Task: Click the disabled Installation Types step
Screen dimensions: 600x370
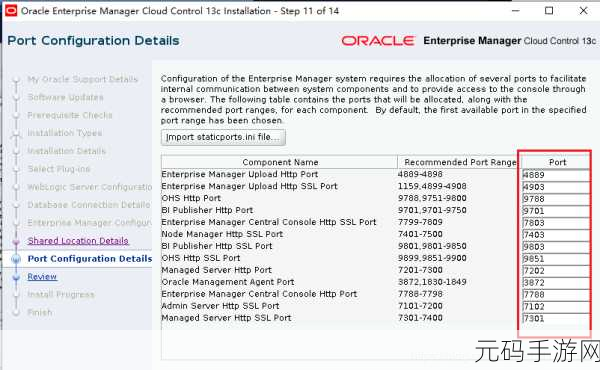Action: 64,133
